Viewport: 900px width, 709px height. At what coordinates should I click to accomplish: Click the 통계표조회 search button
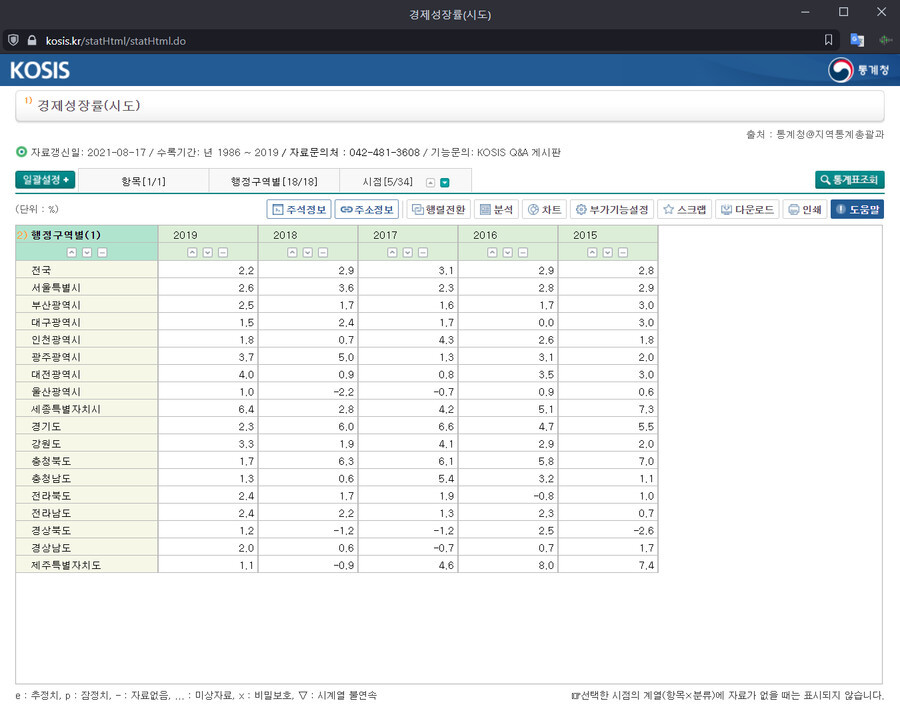click(x=849, y=180)
